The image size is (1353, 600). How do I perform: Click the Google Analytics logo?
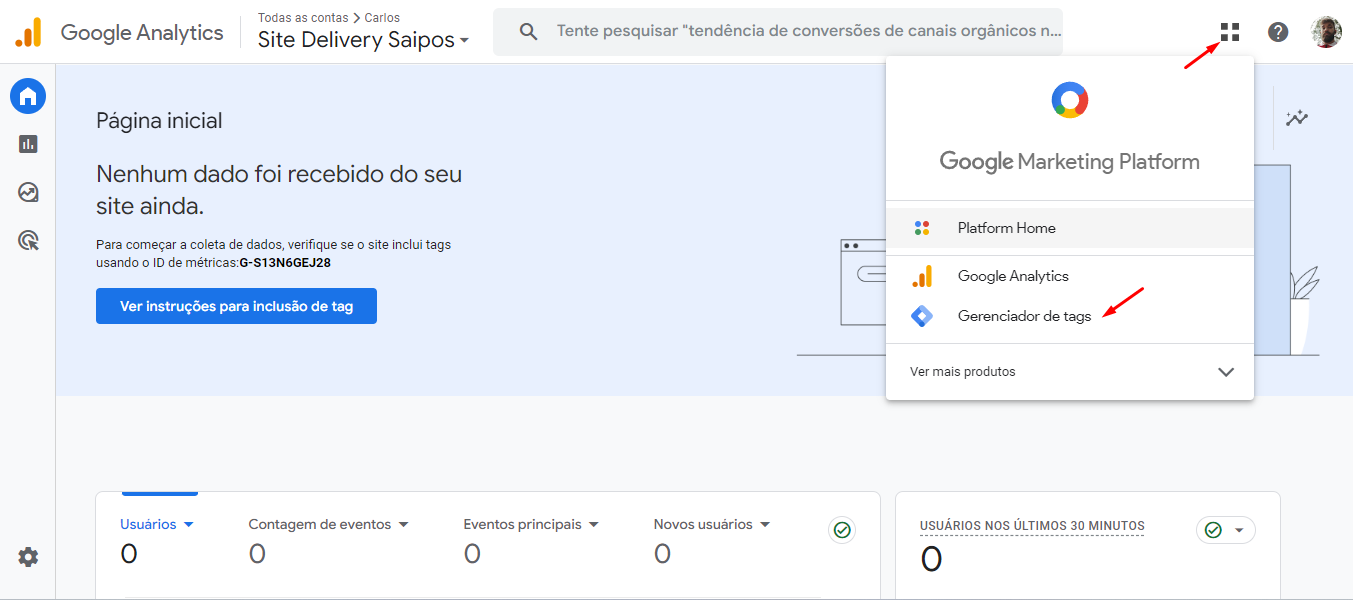[x=28, y=33]
